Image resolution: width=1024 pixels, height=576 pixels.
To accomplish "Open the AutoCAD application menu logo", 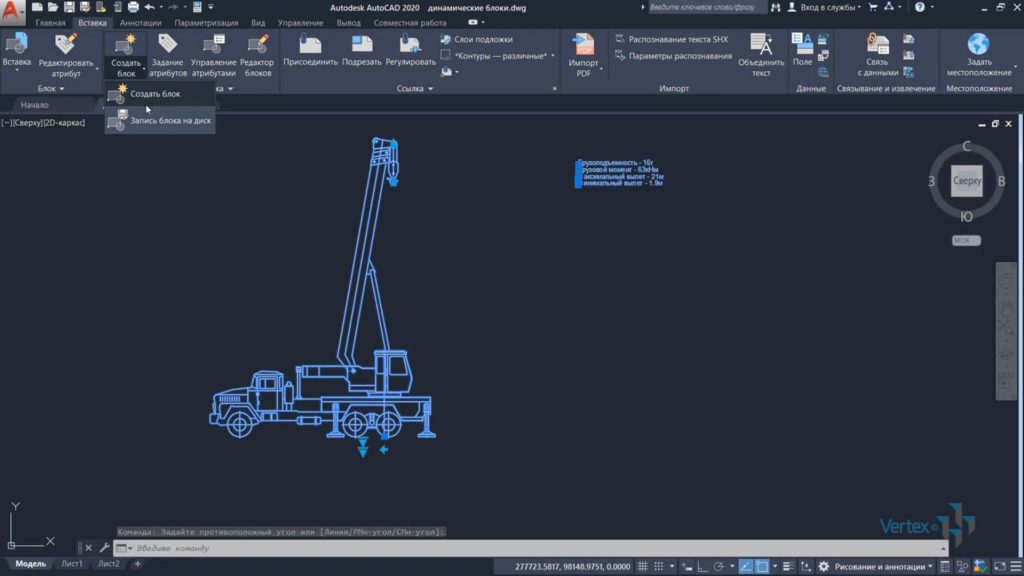I will click(11, 12).
